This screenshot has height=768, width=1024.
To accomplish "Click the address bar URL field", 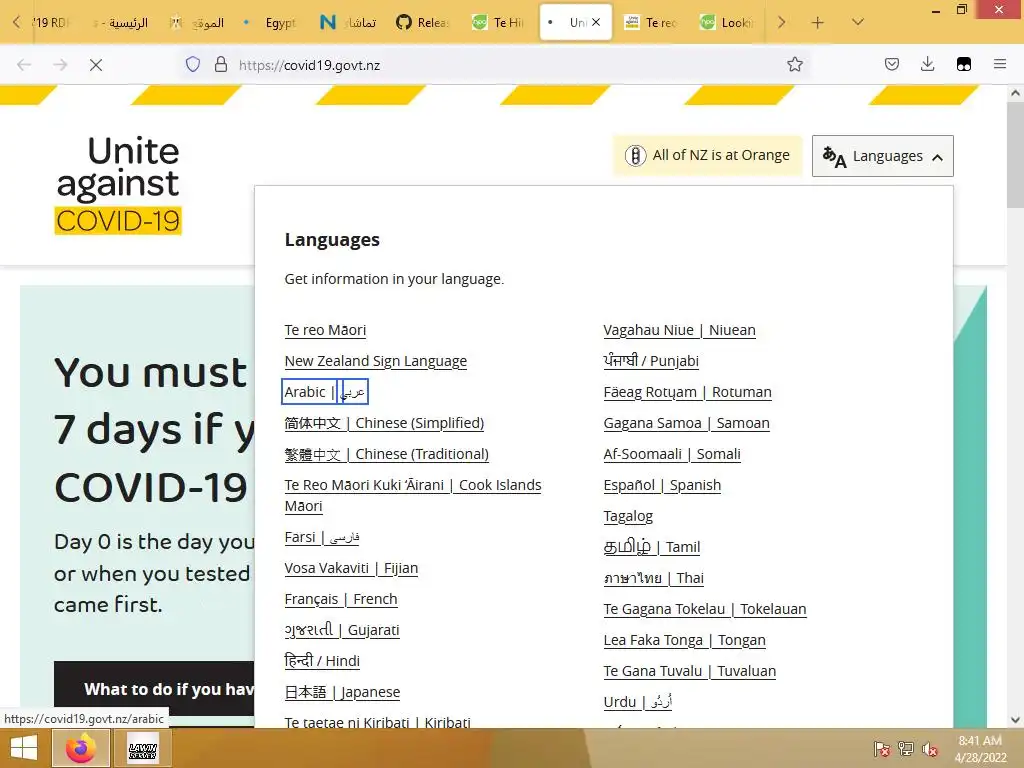I will 496,65.
